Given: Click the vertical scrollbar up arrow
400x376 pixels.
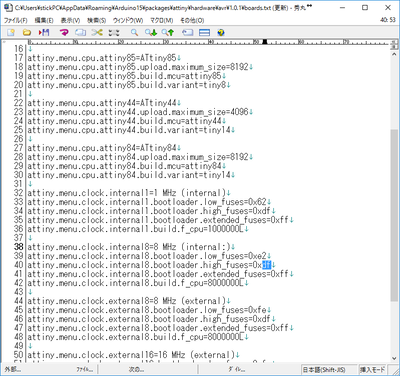Looking at the screenshot, I should click(394, 54).
